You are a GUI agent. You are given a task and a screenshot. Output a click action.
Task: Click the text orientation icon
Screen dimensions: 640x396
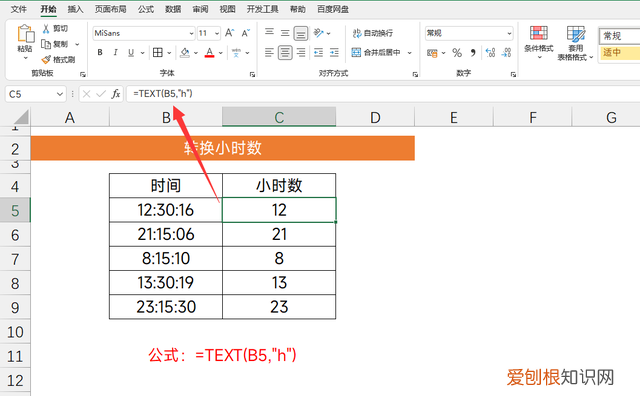tap(319, 32)
